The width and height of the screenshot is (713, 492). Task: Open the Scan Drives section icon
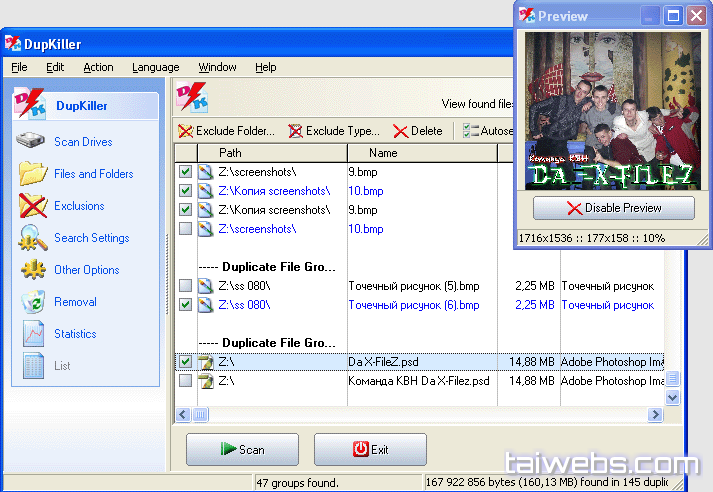33,142
